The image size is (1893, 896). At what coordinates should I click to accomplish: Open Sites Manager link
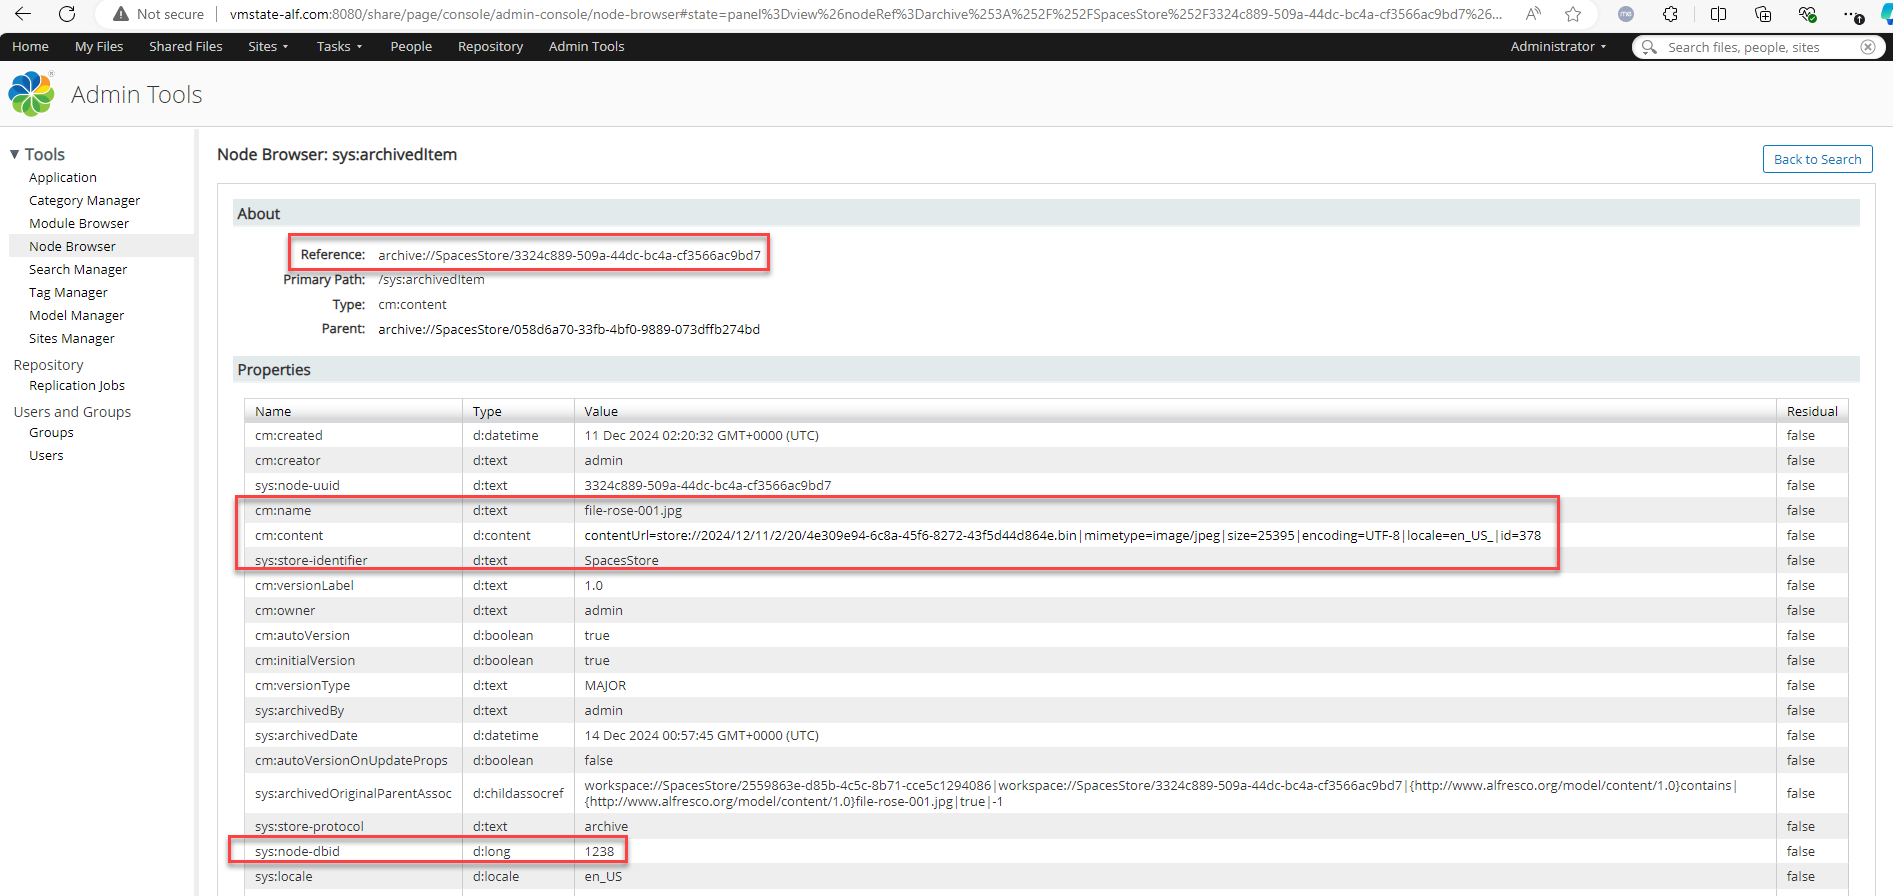point(72,338)
